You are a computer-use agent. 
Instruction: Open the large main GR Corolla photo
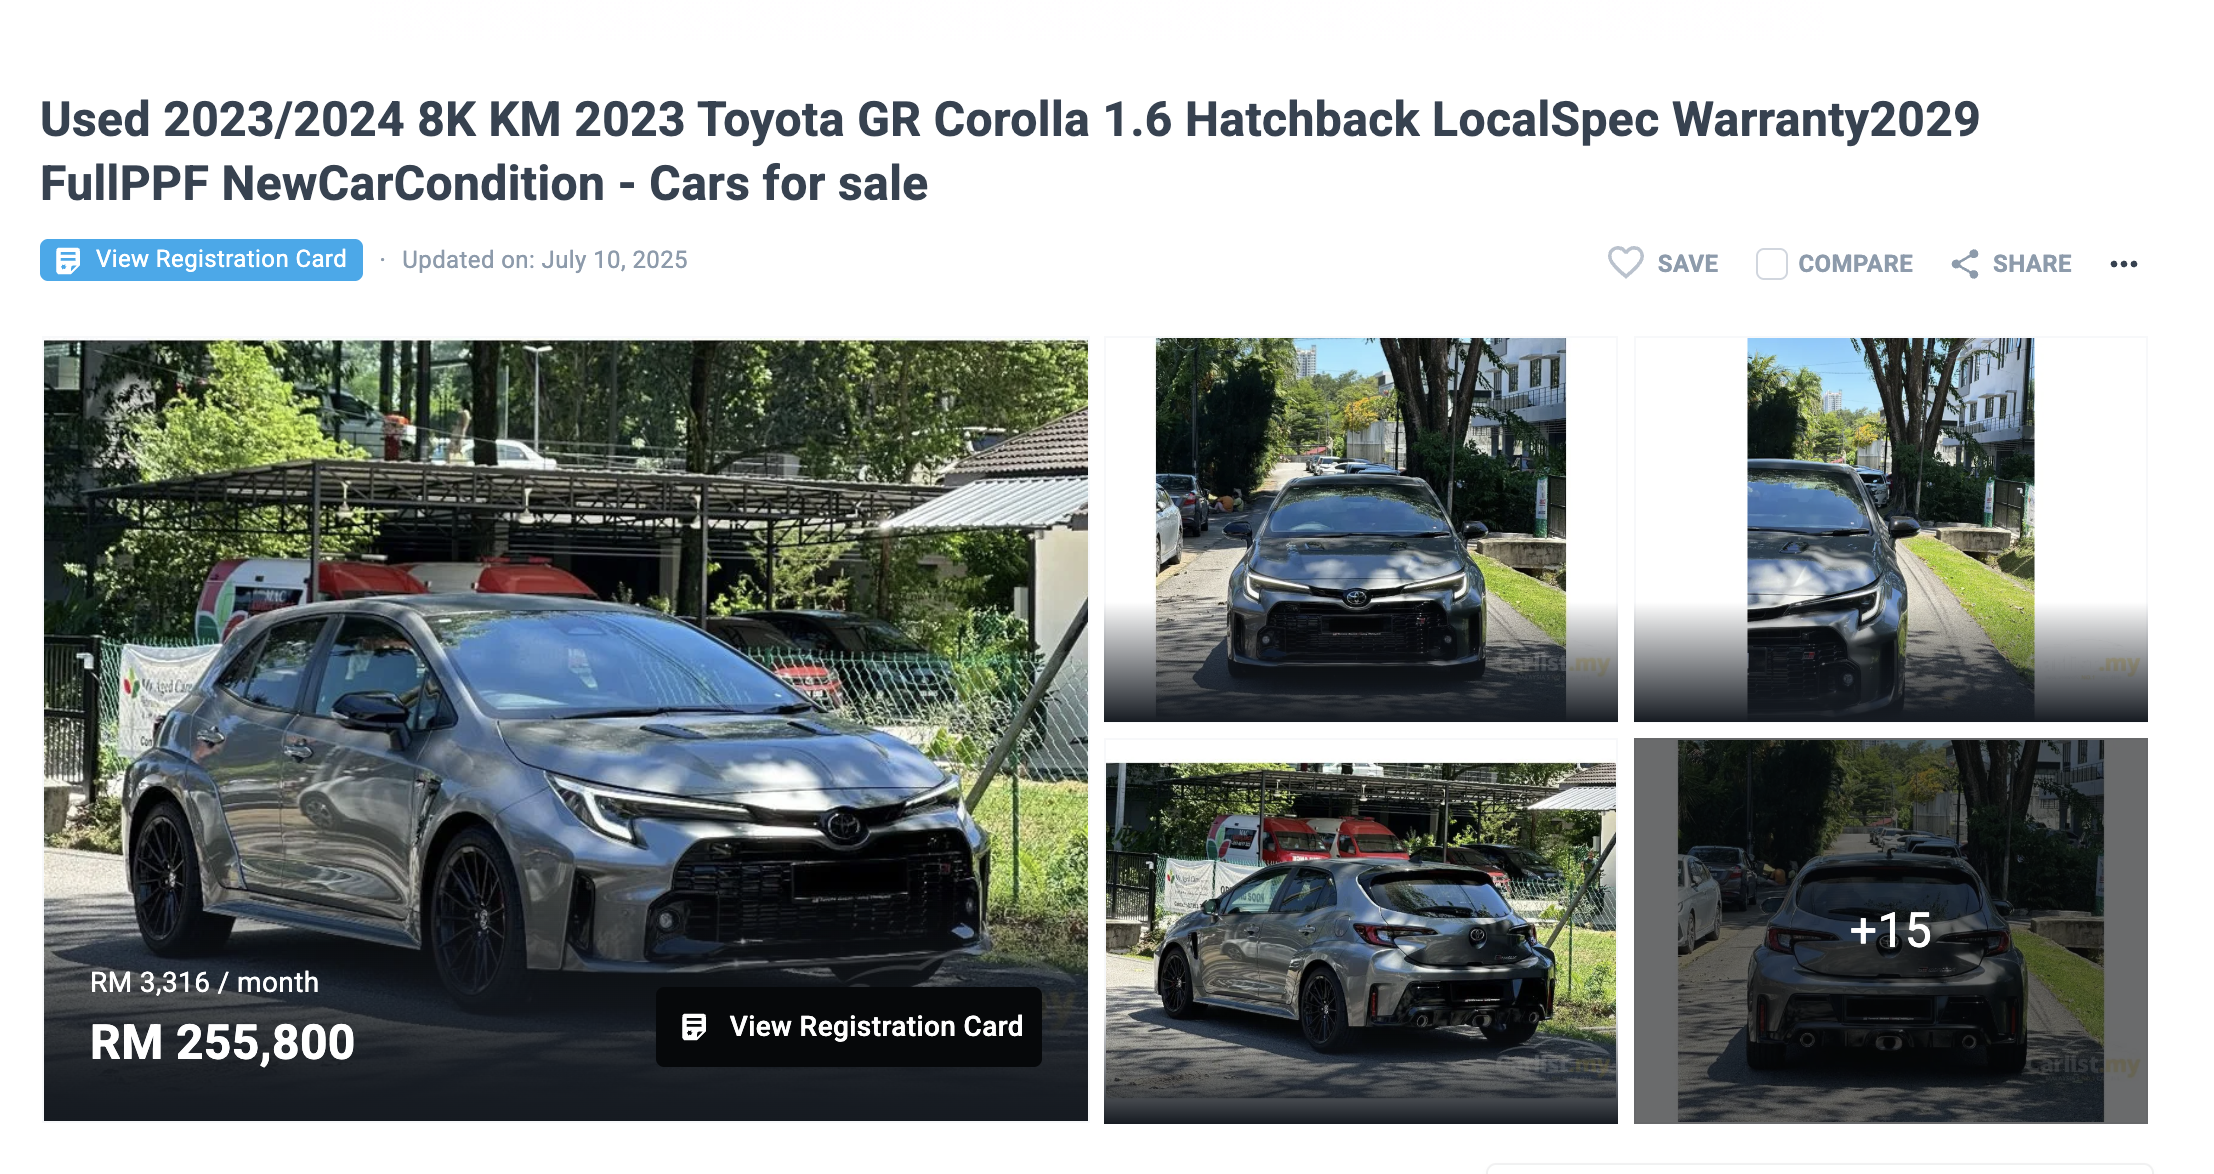pyautogui.click(x=566, y=730)
